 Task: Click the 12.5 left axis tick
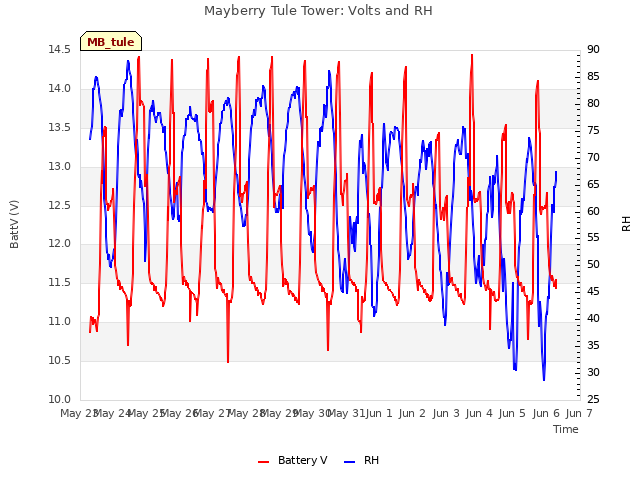click(60, 205)
